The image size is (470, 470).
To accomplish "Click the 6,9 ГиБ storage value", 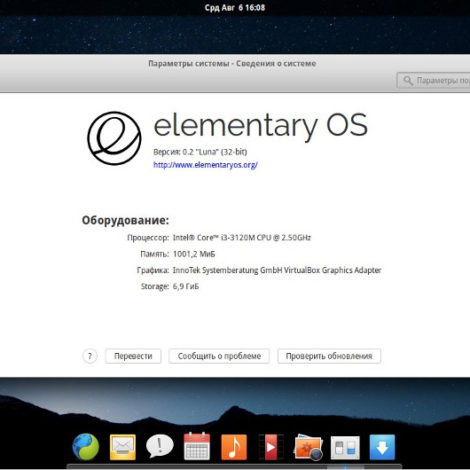I will [186, 286].
